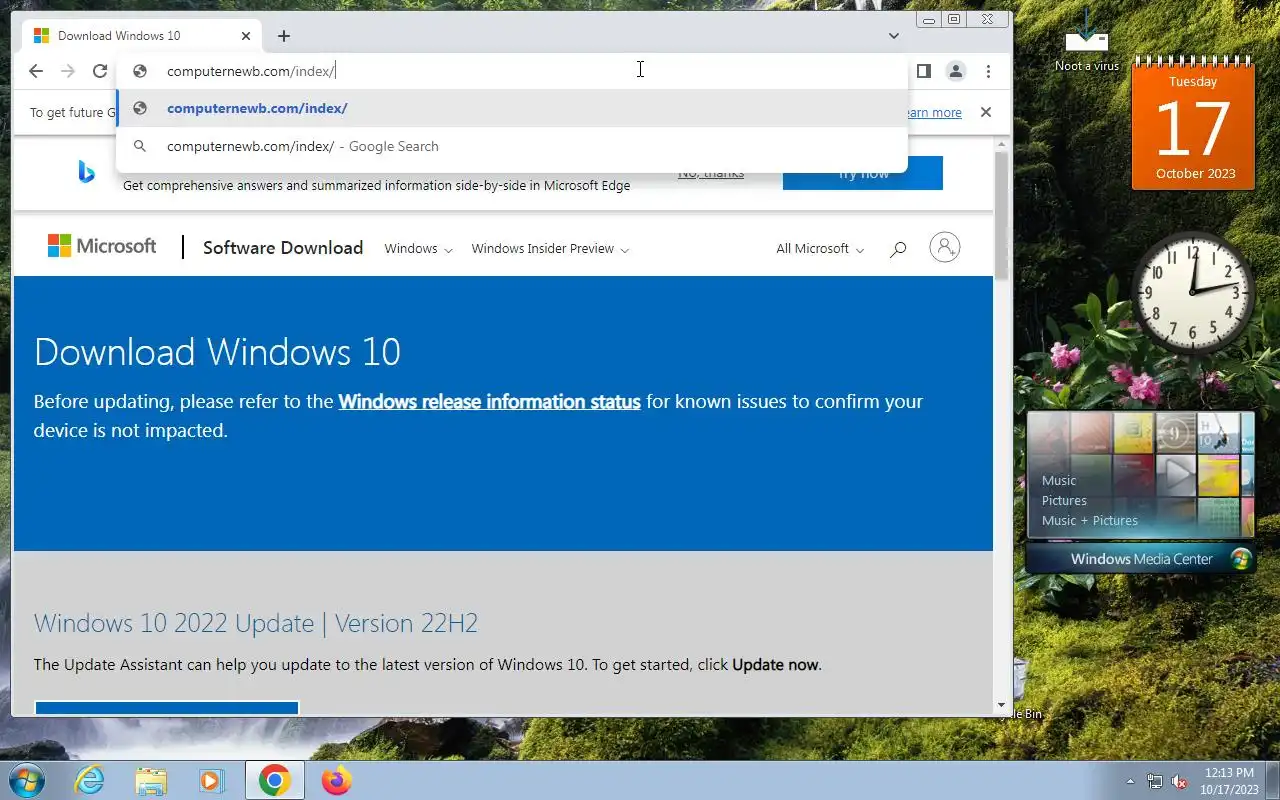This screenshot has height=800, width=1280.
Task: Switch to Chrome in the taskbar
Action: click(274, 780)
